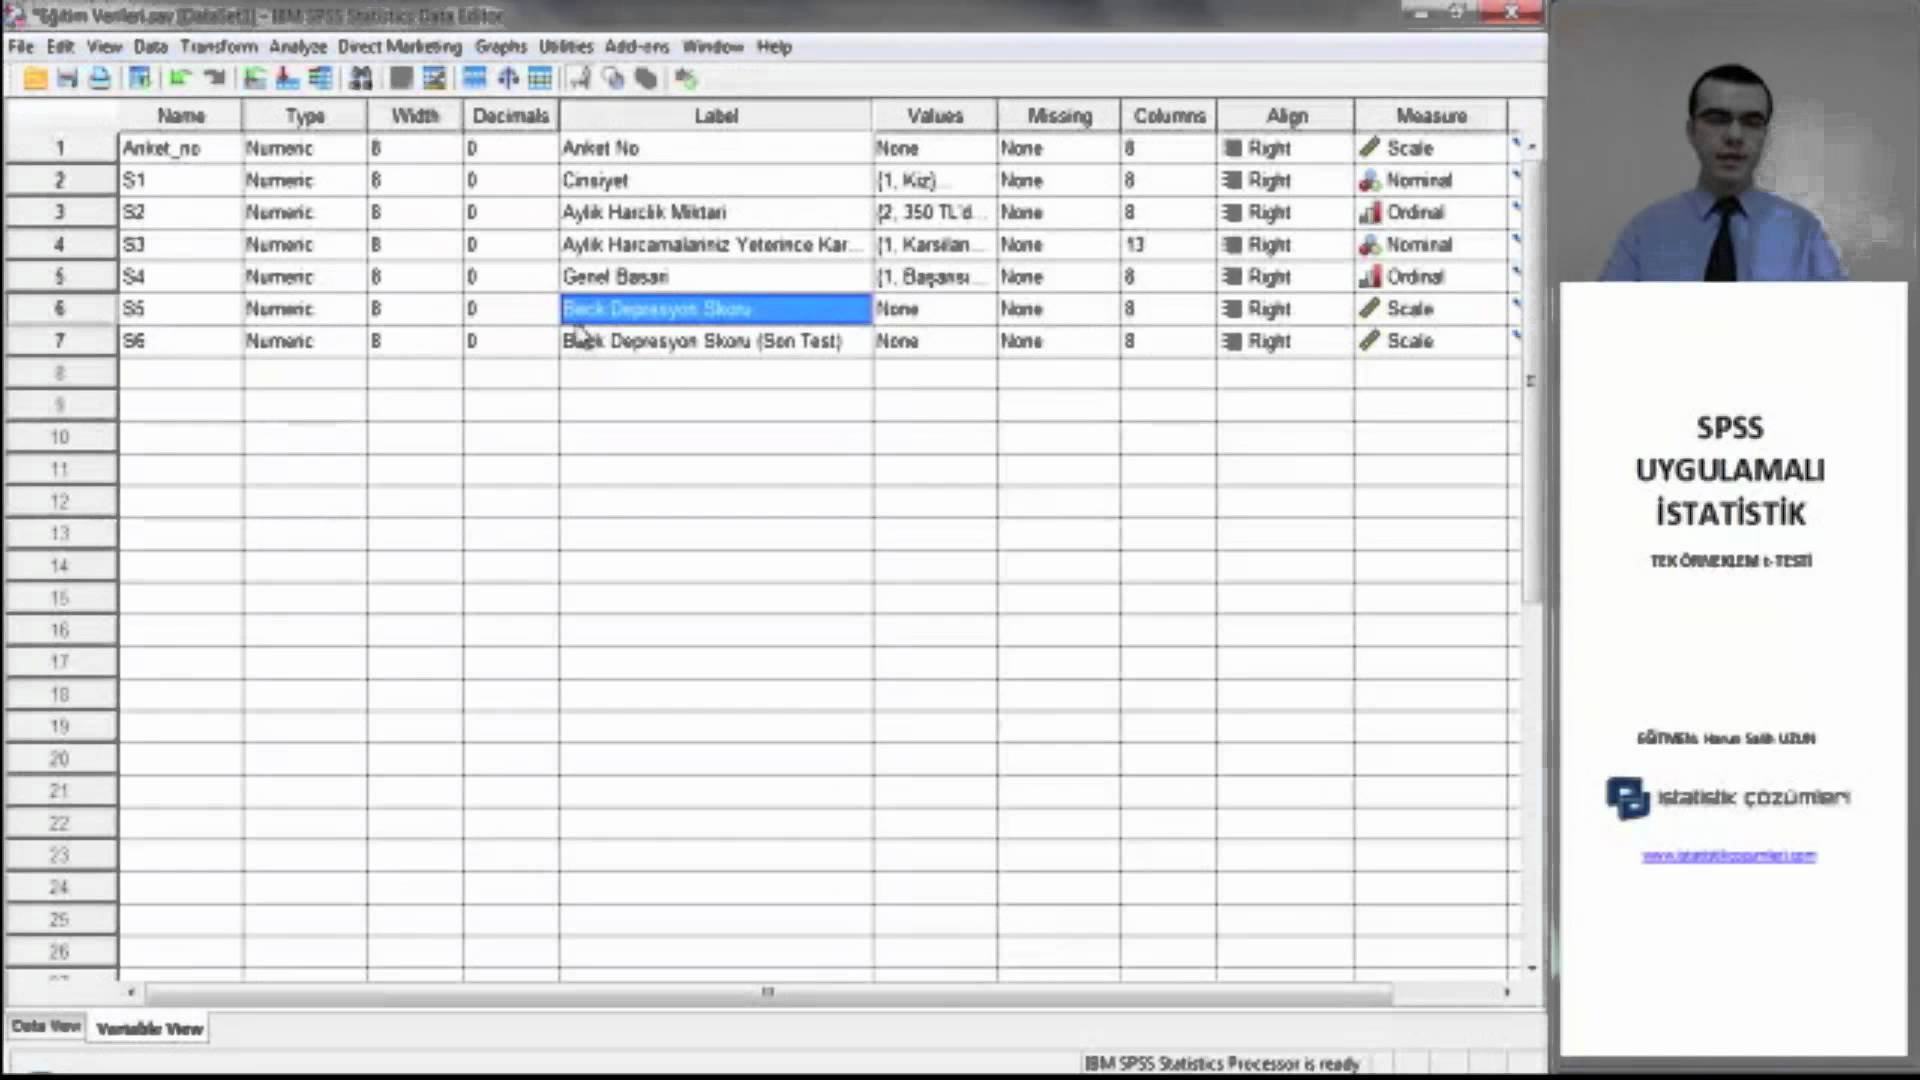
Task: Click the Nominal icon in S3 row
Action: tap(1370, 244)
